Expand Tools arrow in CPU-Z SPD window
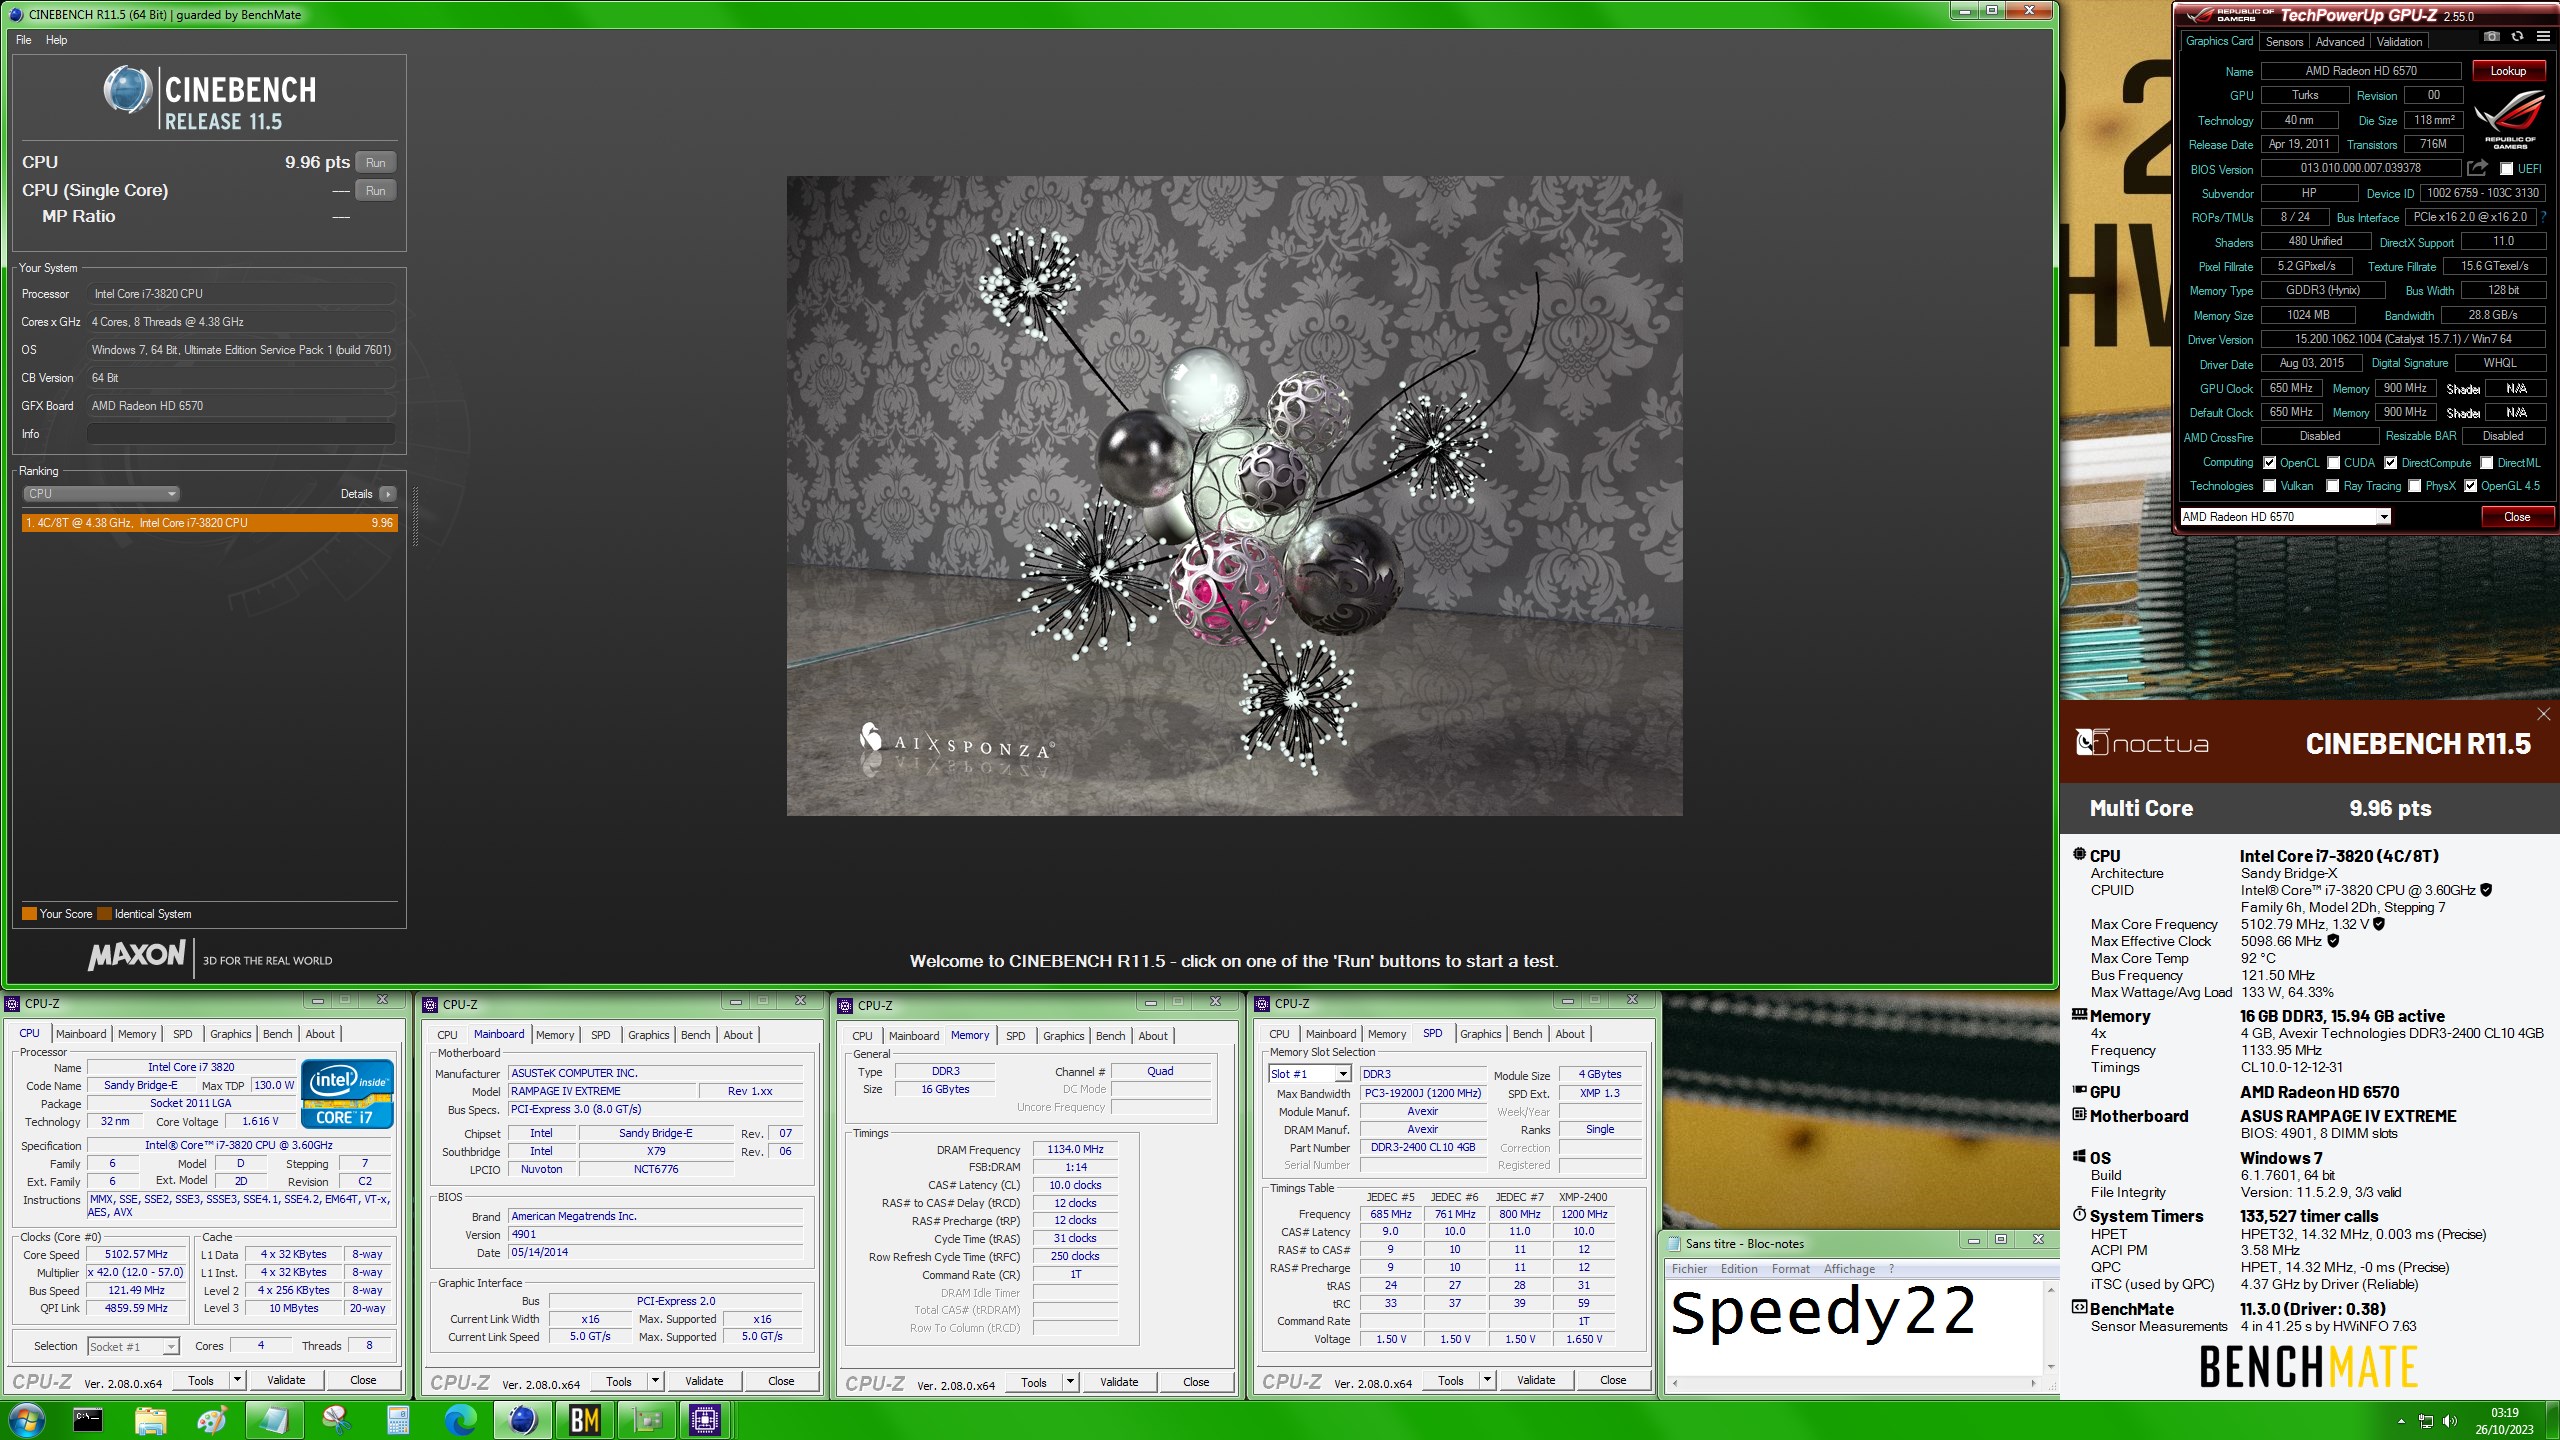Image resolution: width=2560 pixels, height=1440 pixels. click(x=1487, y=1380)
